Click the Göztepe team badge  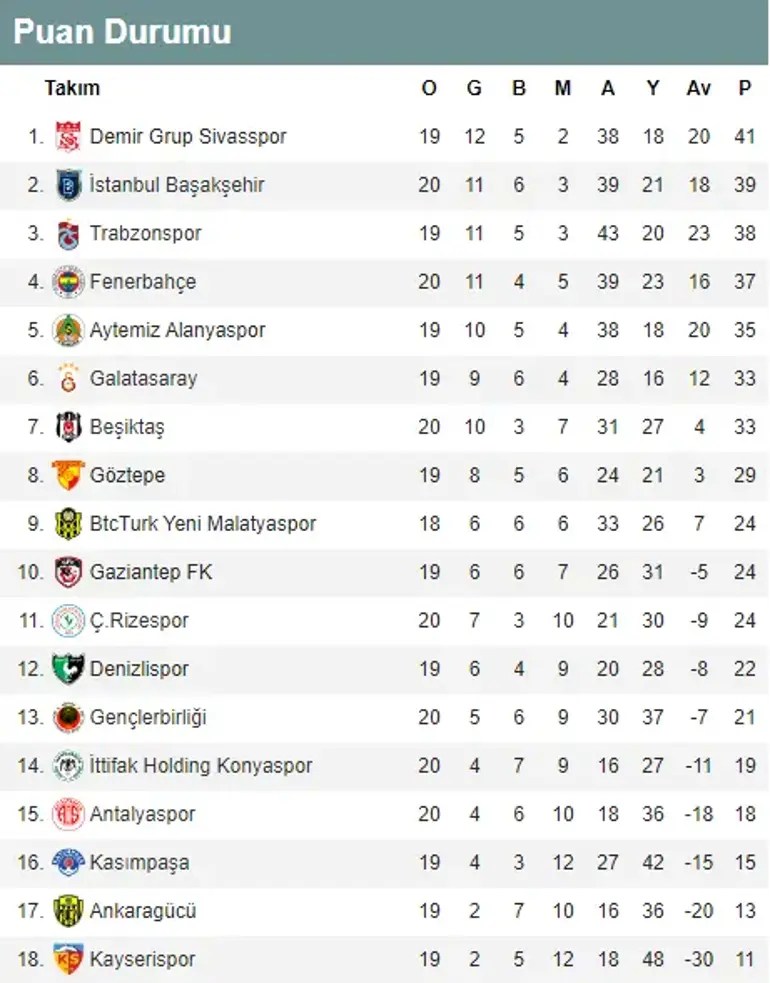[x=68, y=475]
